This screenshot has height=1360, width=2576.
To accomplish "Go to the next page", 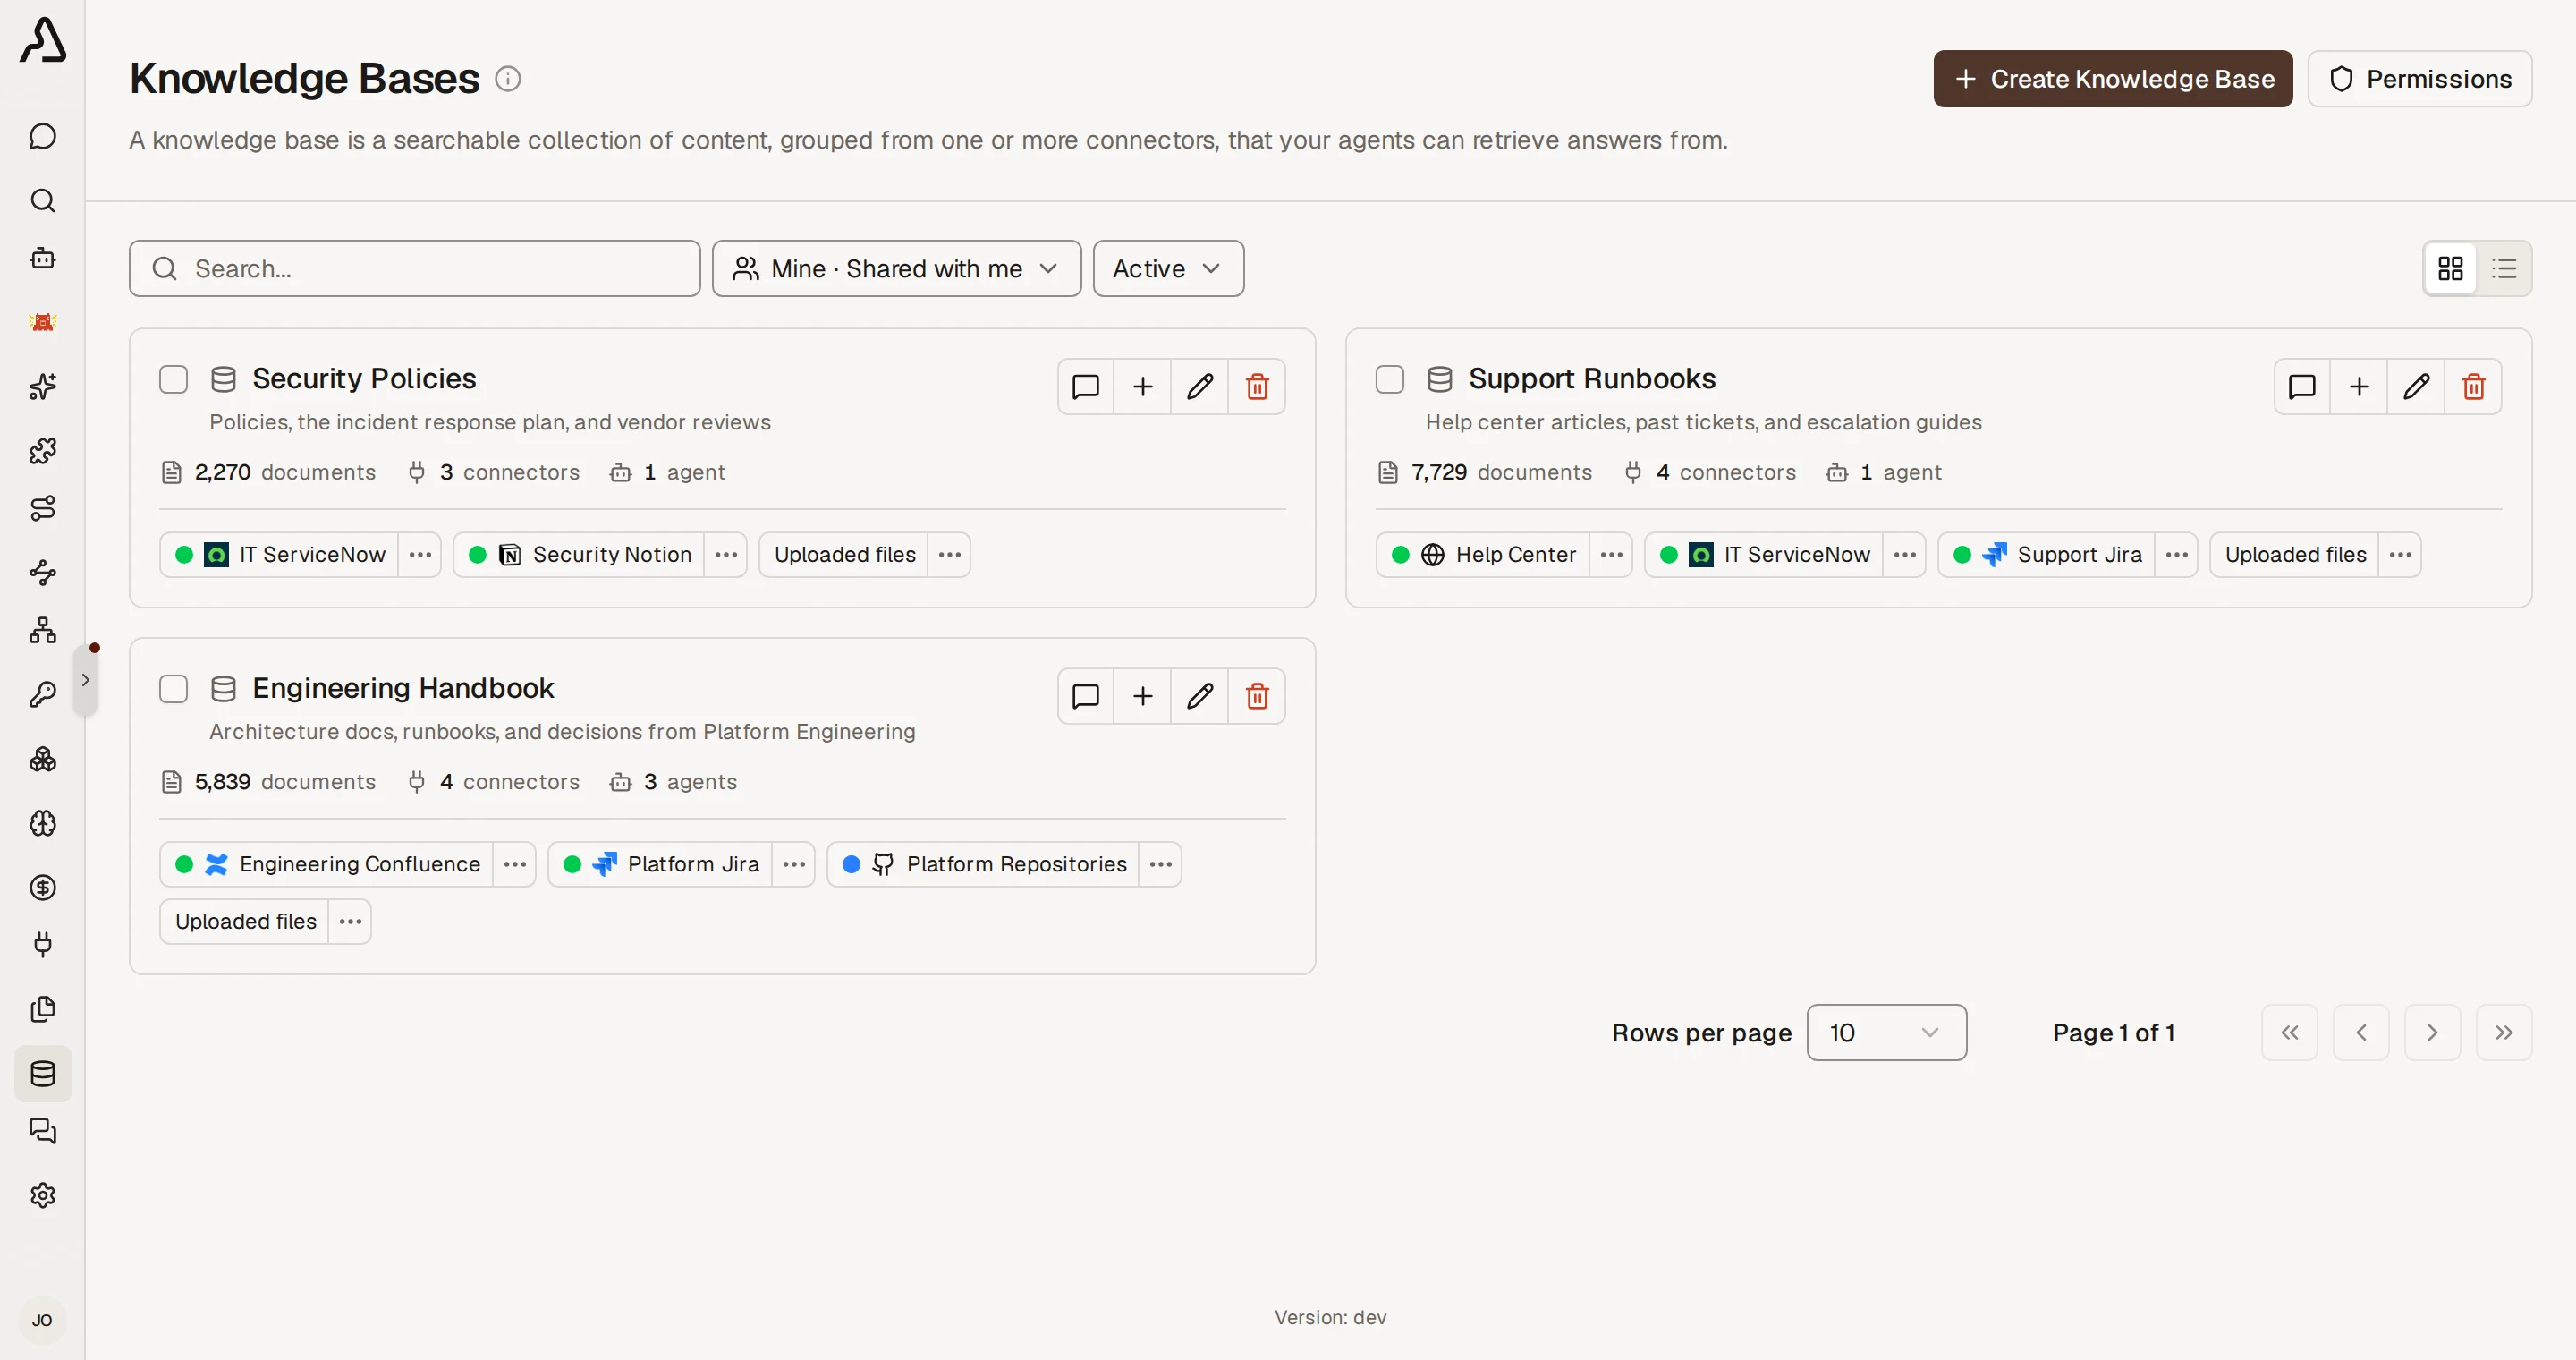I will tap(2432, 1032).
